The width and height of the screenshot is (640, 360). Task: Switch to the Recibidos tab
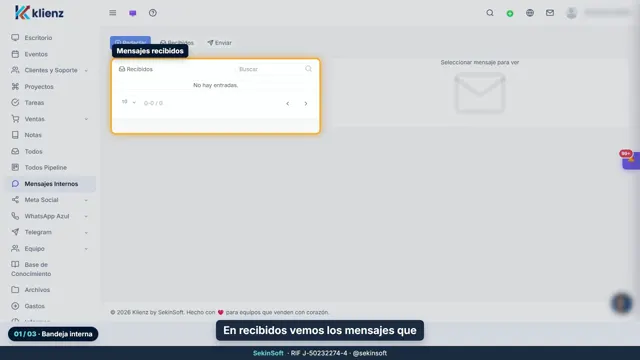[177, 42]
